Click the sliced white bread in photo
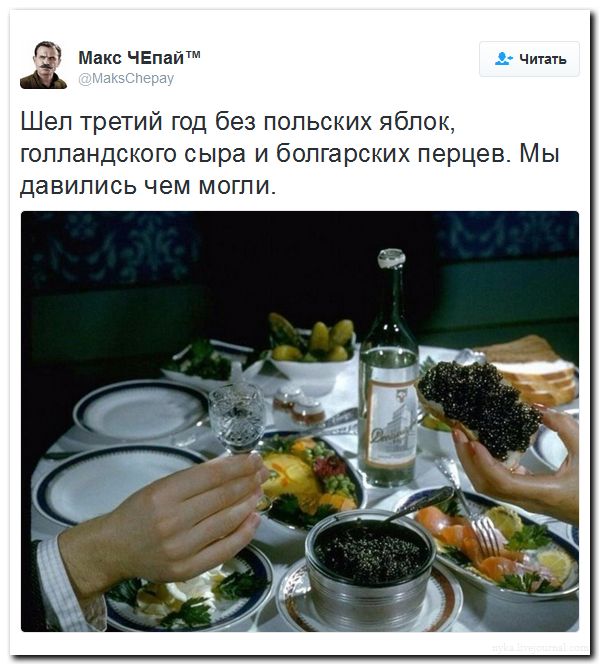 (x=527, y=368)
